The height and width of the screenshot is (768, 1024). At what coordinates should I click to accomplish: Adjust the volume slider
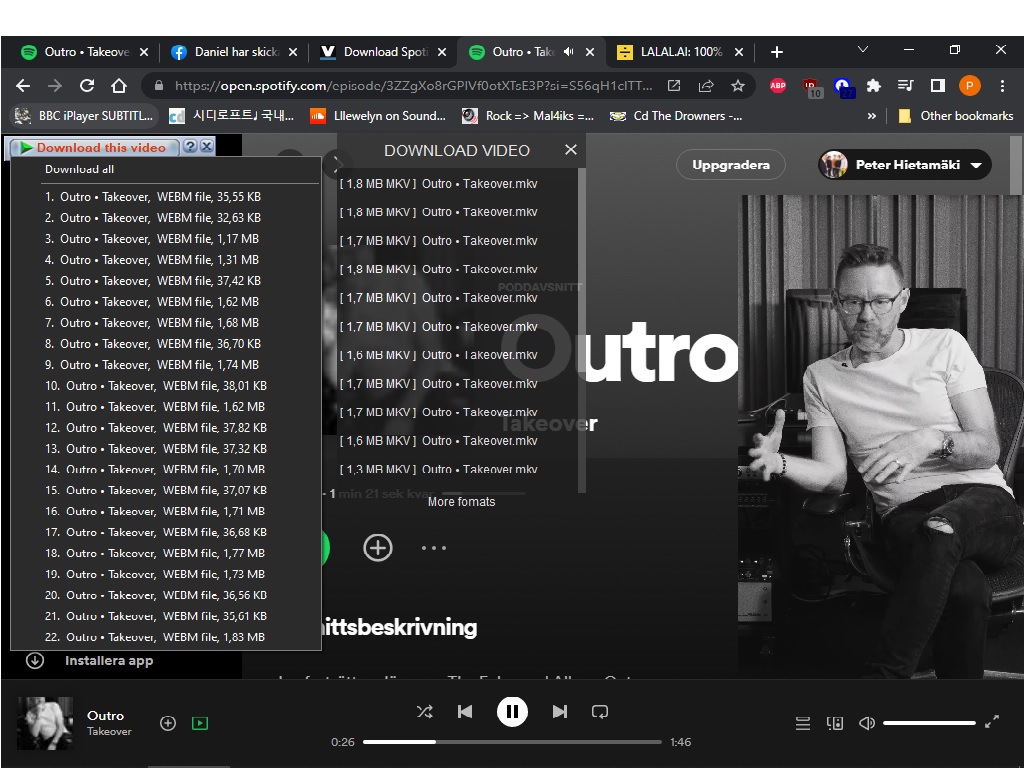tap(929, 723)
